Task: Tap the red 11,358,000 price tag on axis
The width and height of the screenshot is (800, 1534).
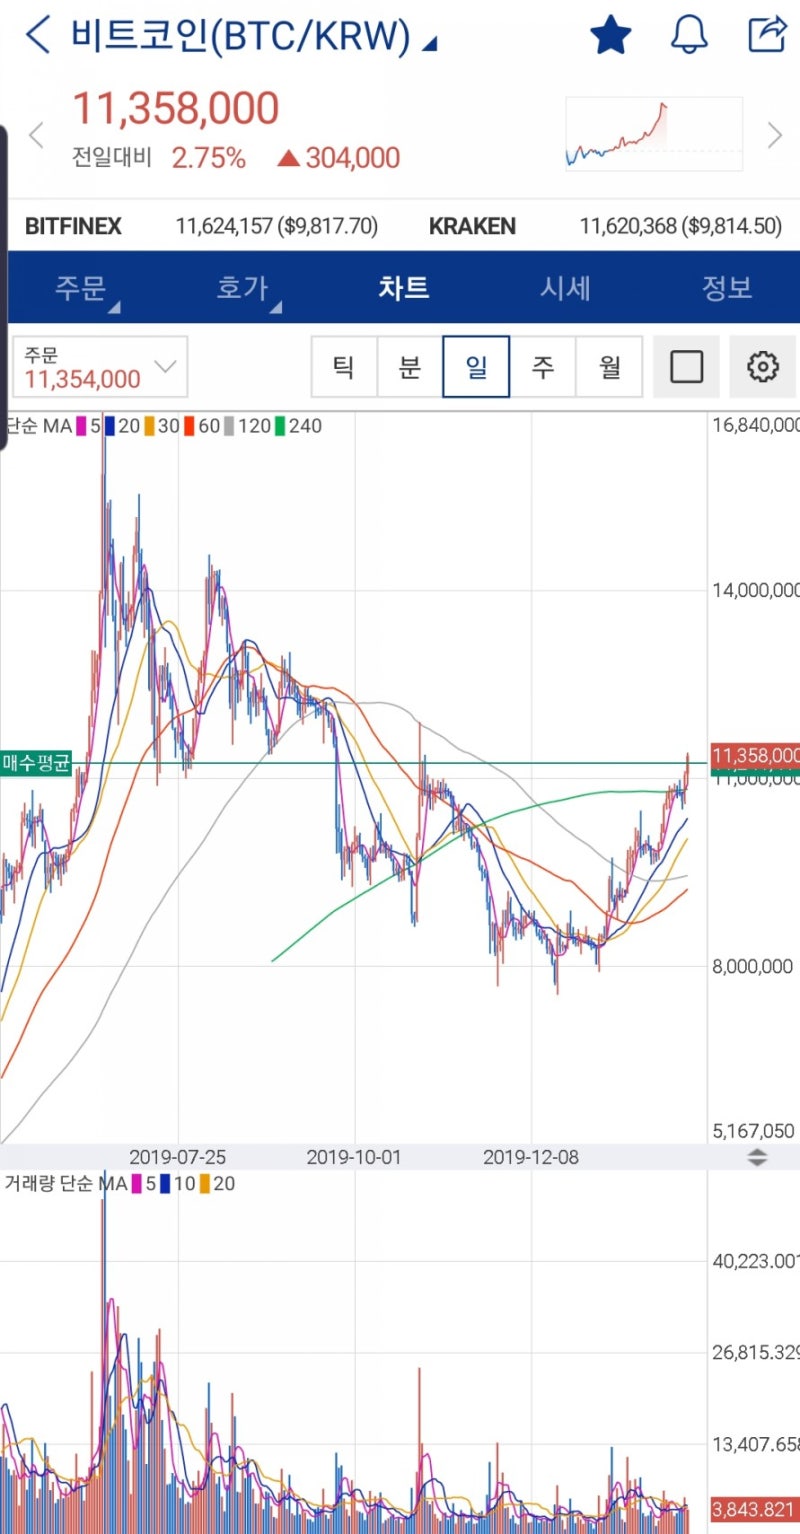Action: pyautogui.click(x=755, y=756)
